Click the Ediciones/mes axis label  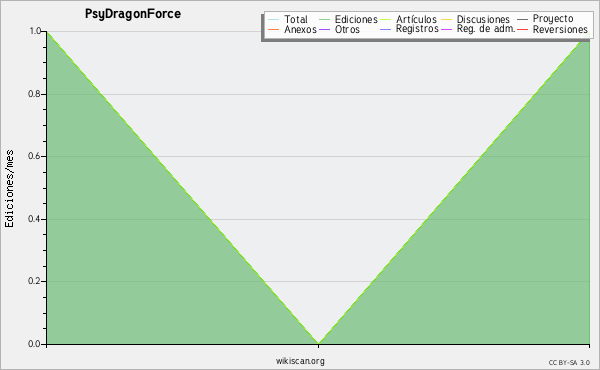pyautogui.click(x=9, y=189)
